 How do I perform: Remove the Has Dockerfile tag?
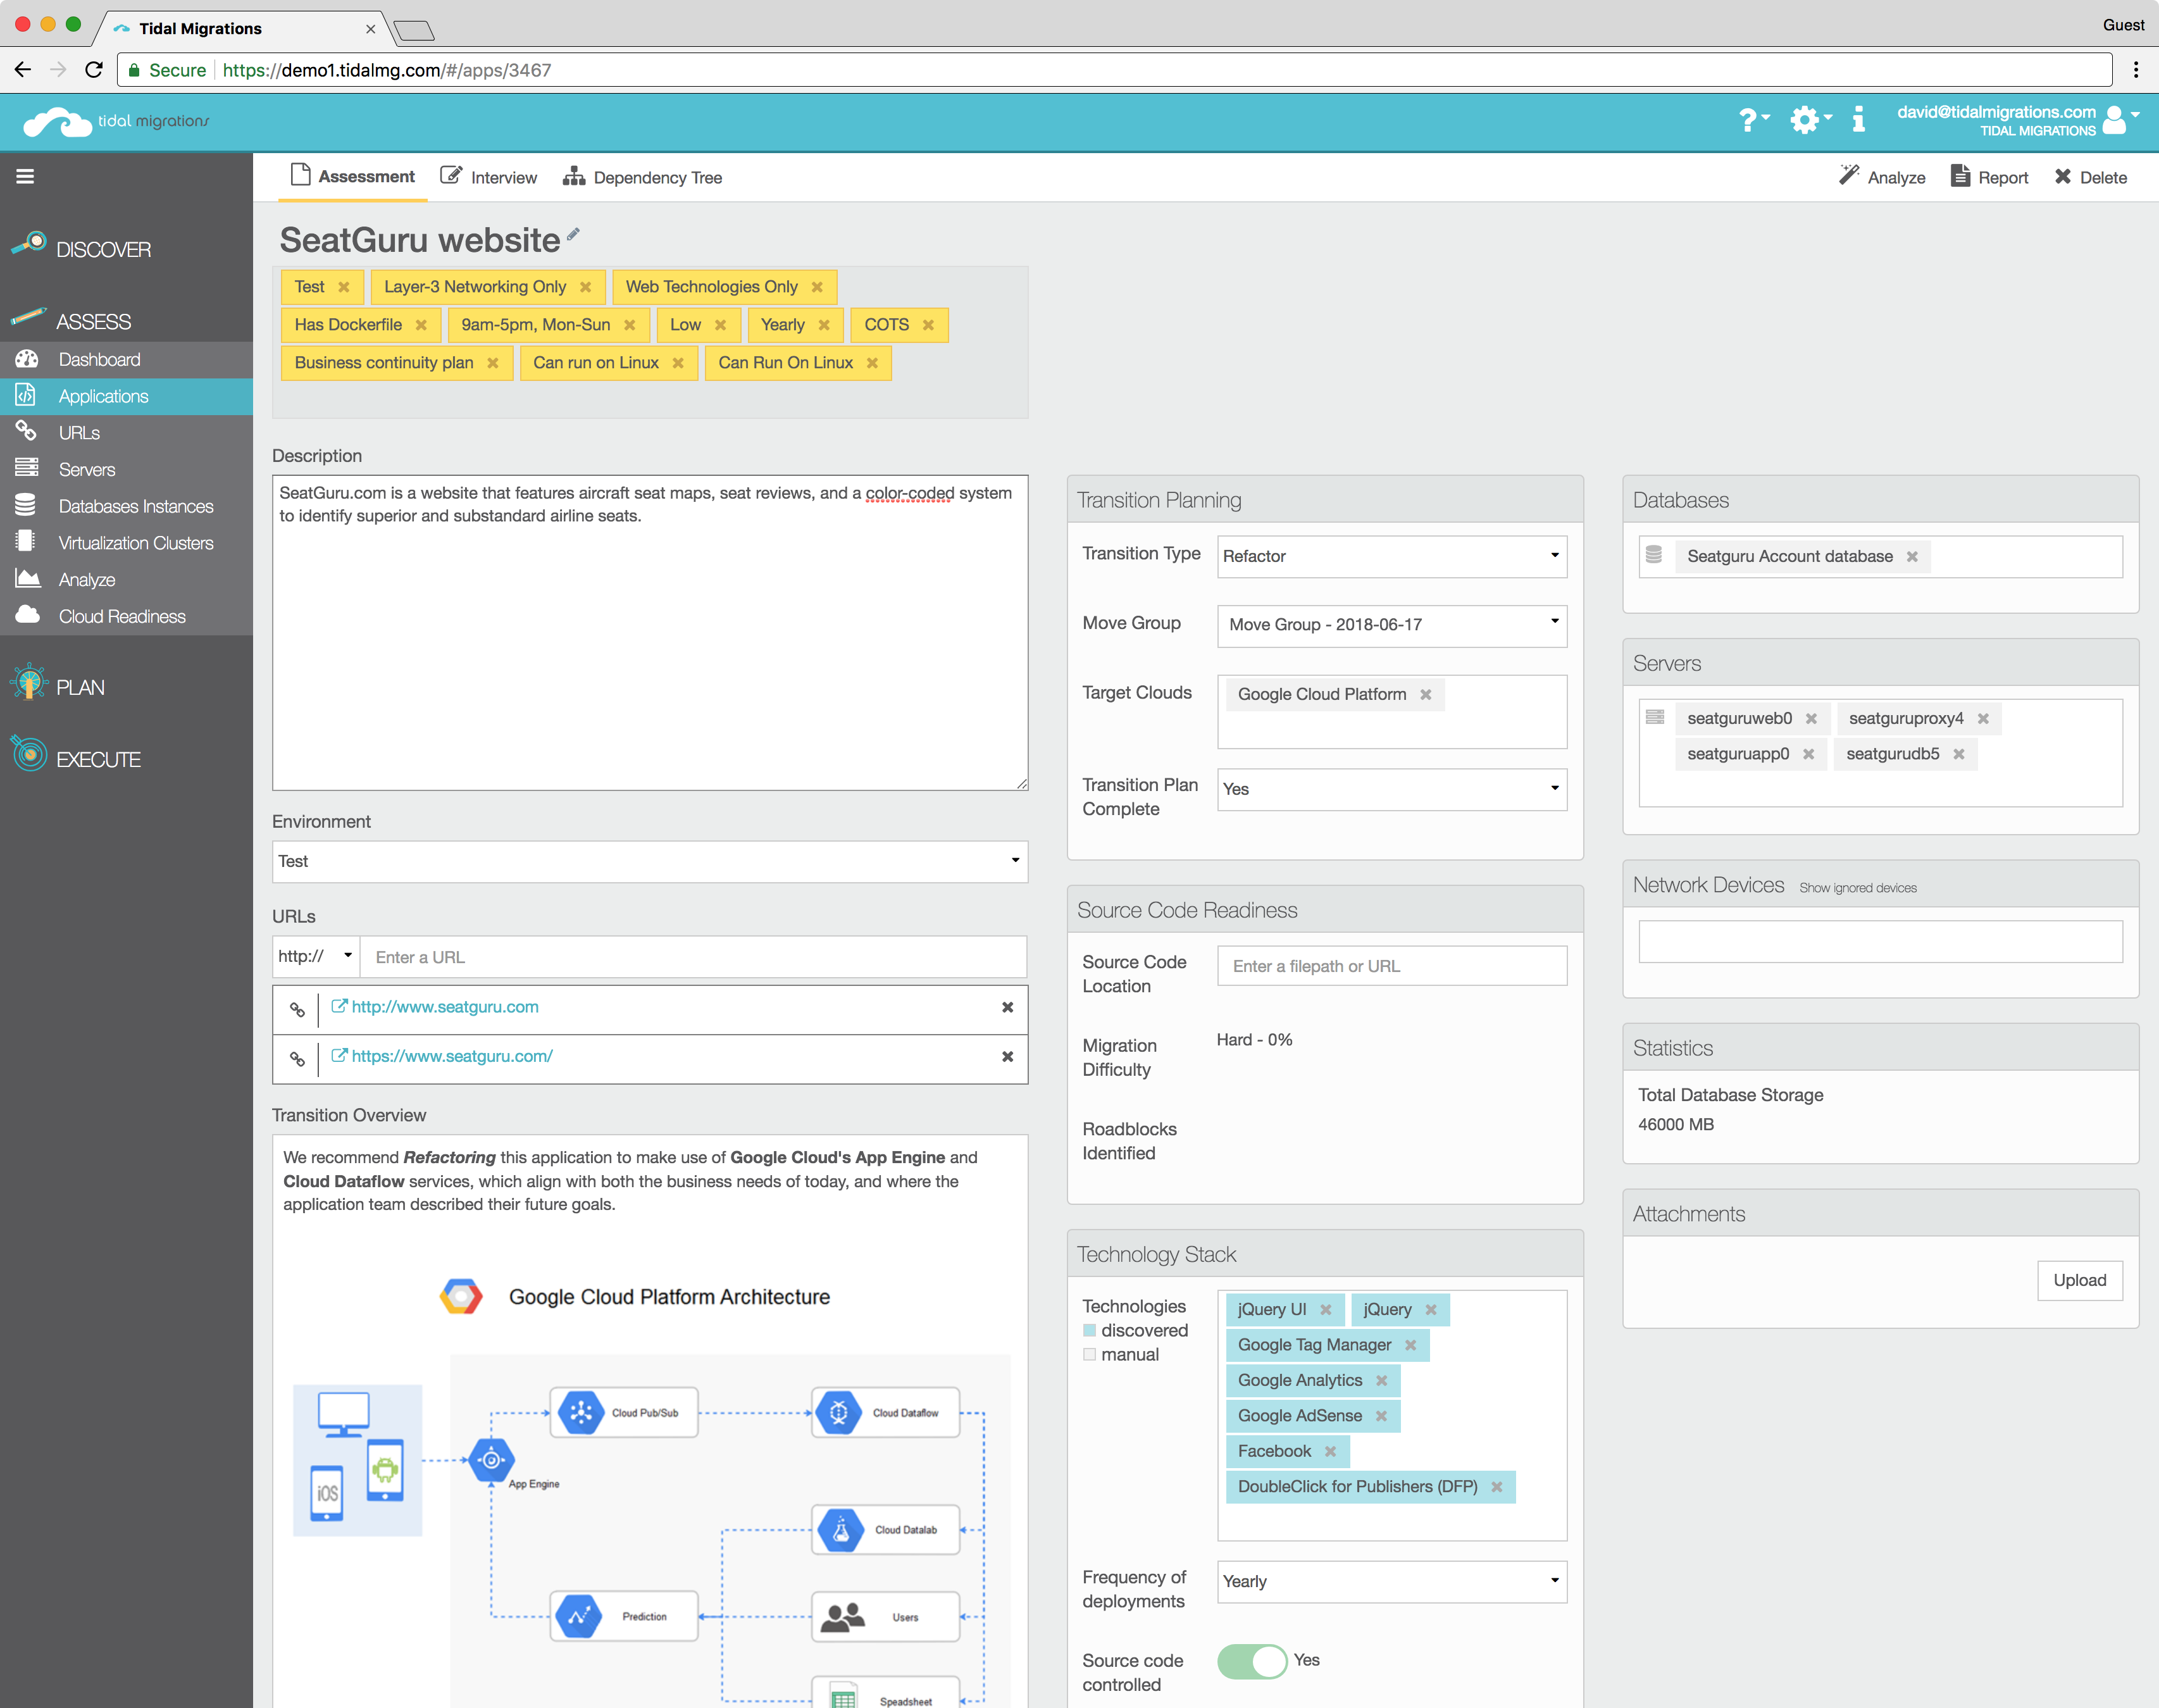point(421,325)
